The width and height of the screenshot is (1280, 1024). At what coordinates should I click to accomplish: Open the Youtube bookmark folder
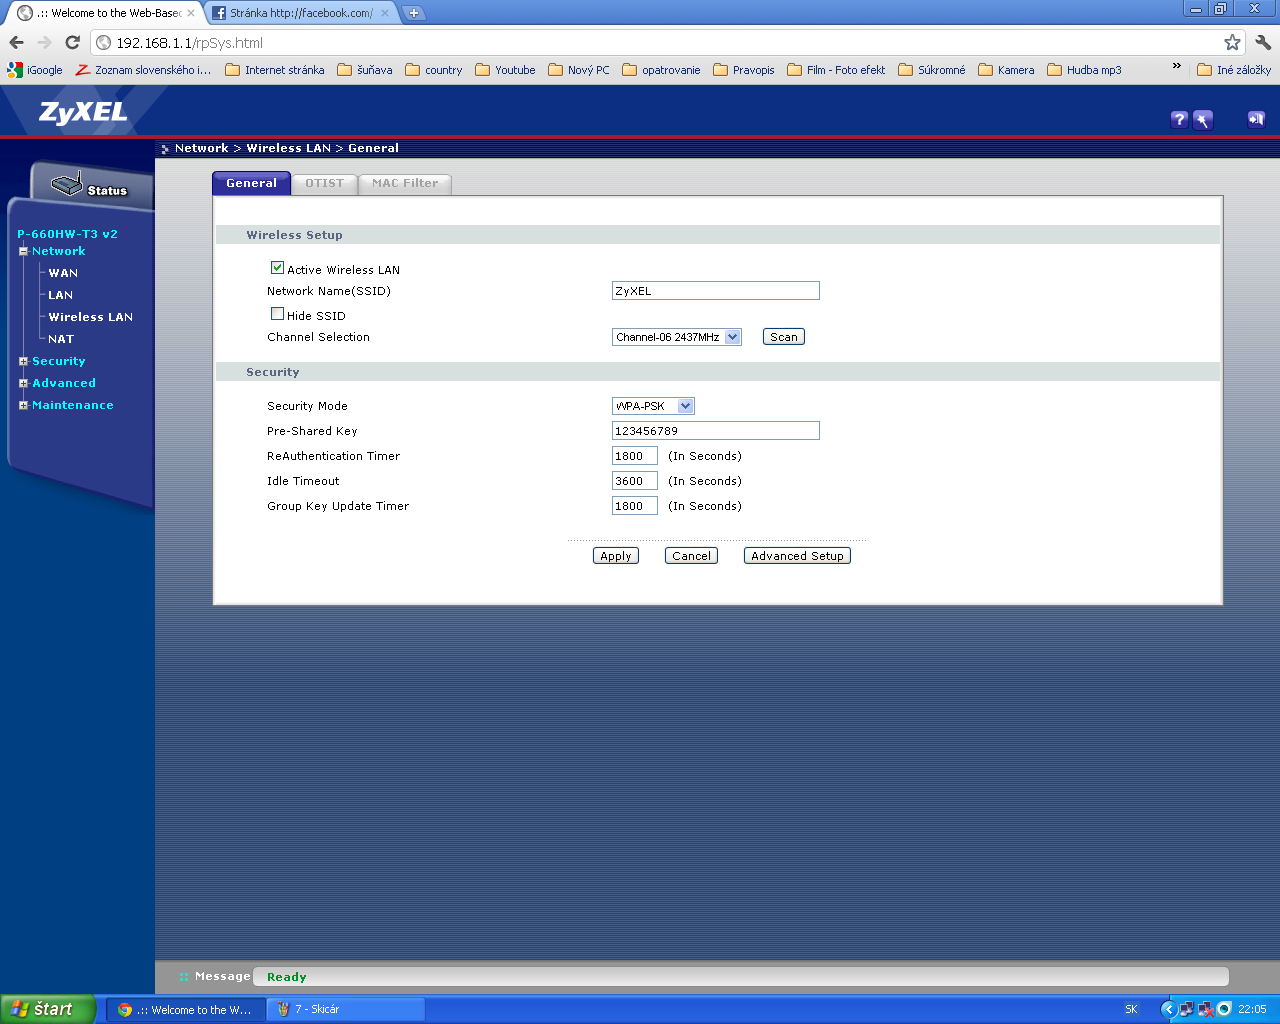505,70
